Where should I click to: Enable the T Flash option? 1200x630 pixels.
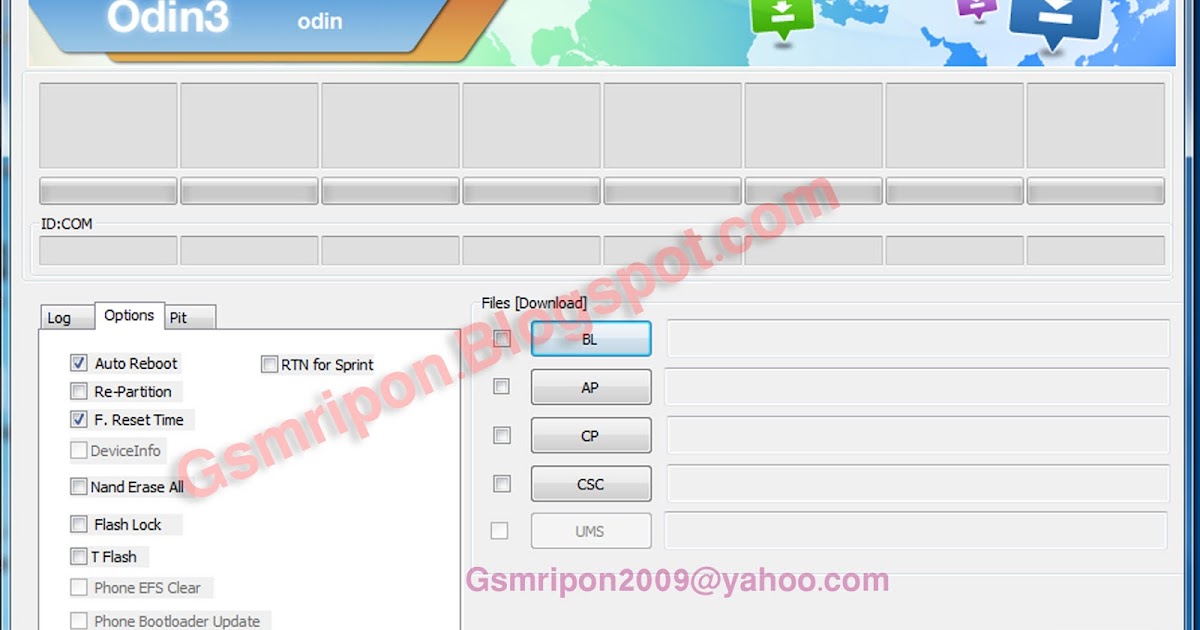coord(78,556)
